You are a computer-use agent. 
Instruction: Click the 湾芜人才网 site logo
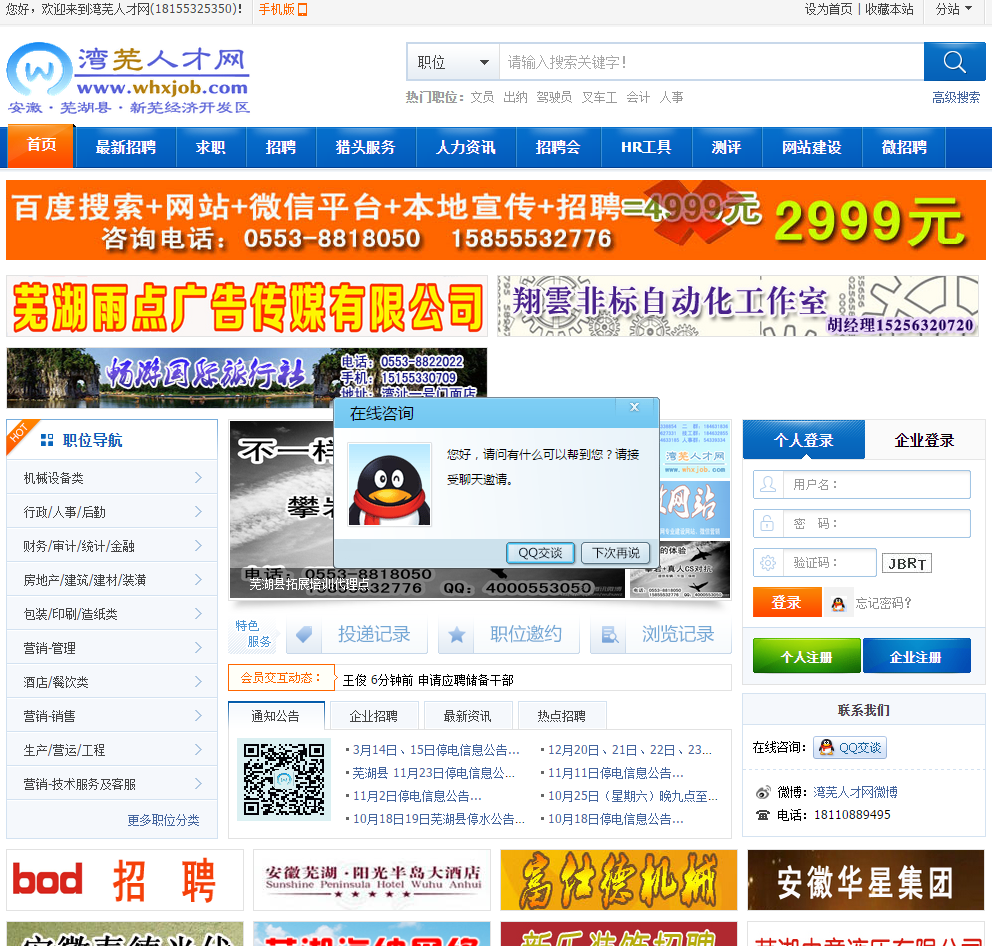128,78
